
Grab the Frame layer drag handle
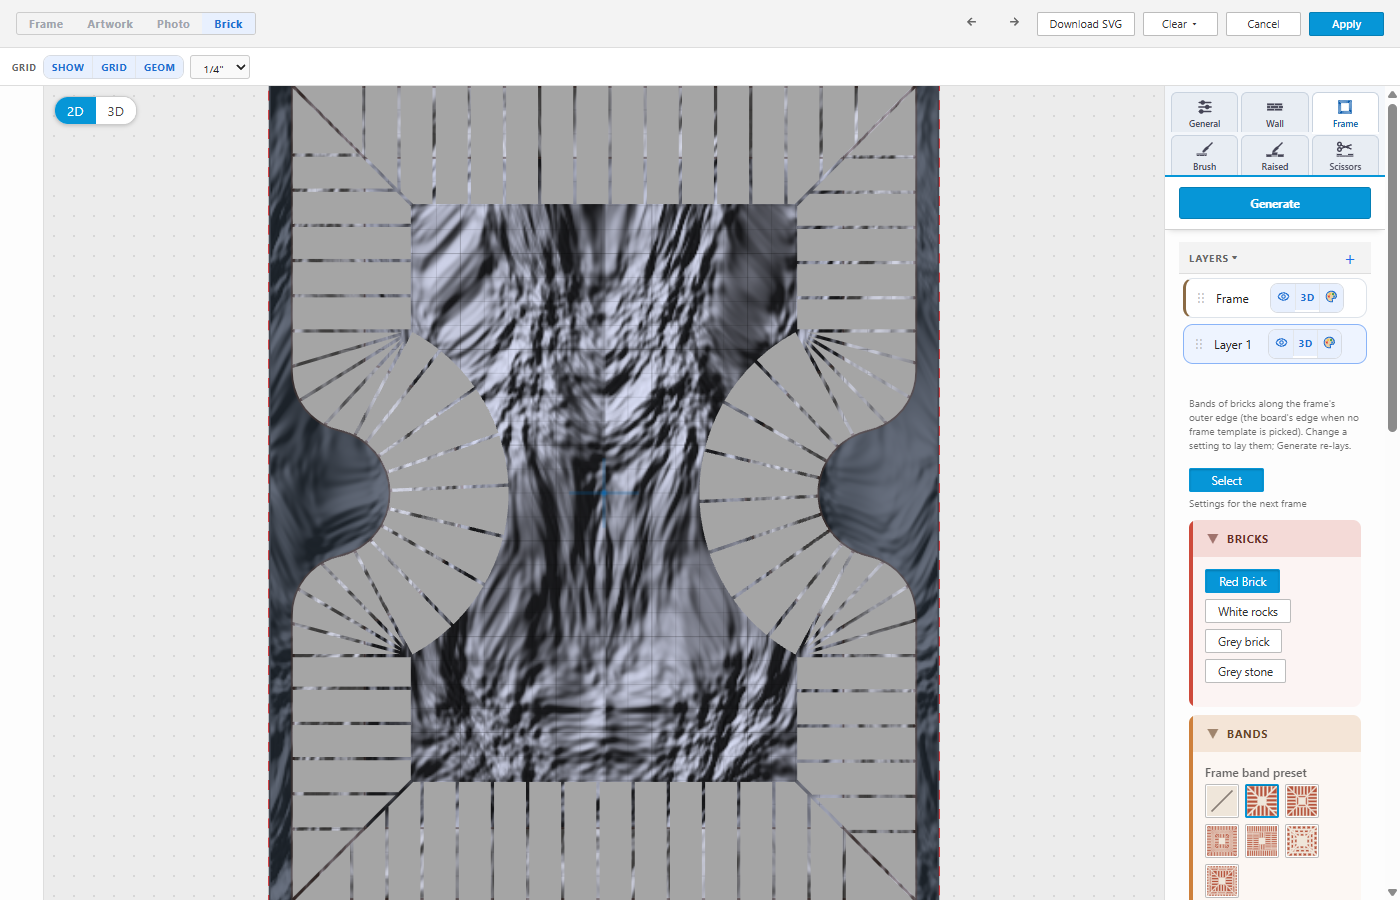coord(1201,298)
